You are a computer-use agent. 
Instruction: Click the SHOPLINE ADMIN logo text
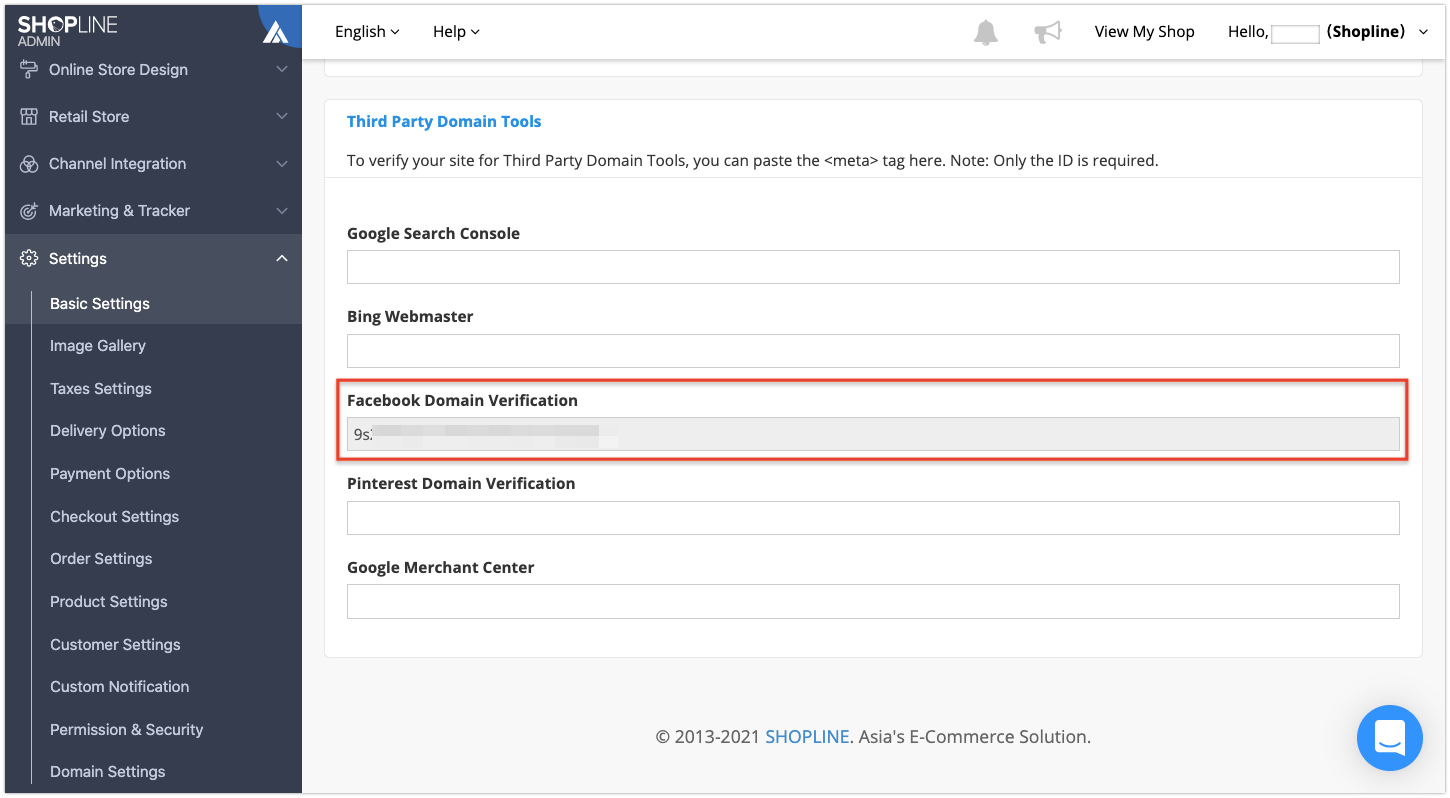coord(68,31)
